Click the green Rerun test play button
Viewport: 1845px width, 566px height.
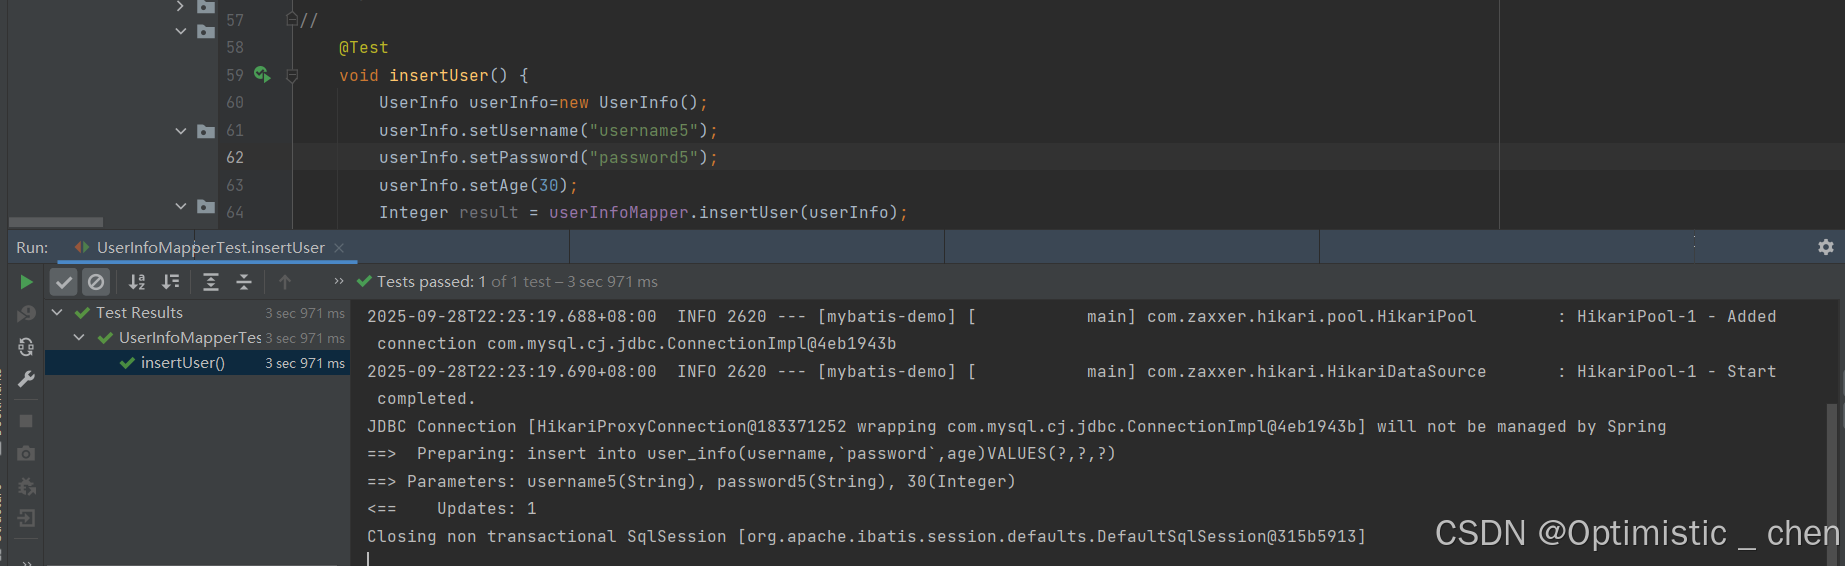coord(27,282)
